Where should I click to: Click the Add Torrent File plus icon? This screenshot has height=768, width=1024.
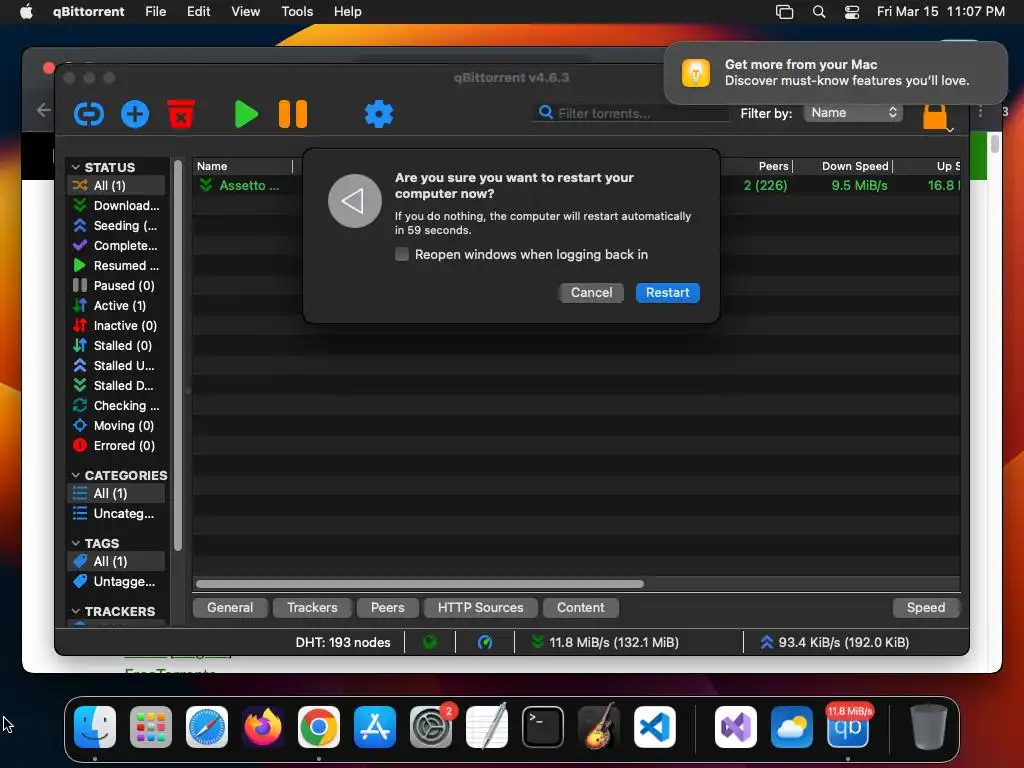coord(135,114)
